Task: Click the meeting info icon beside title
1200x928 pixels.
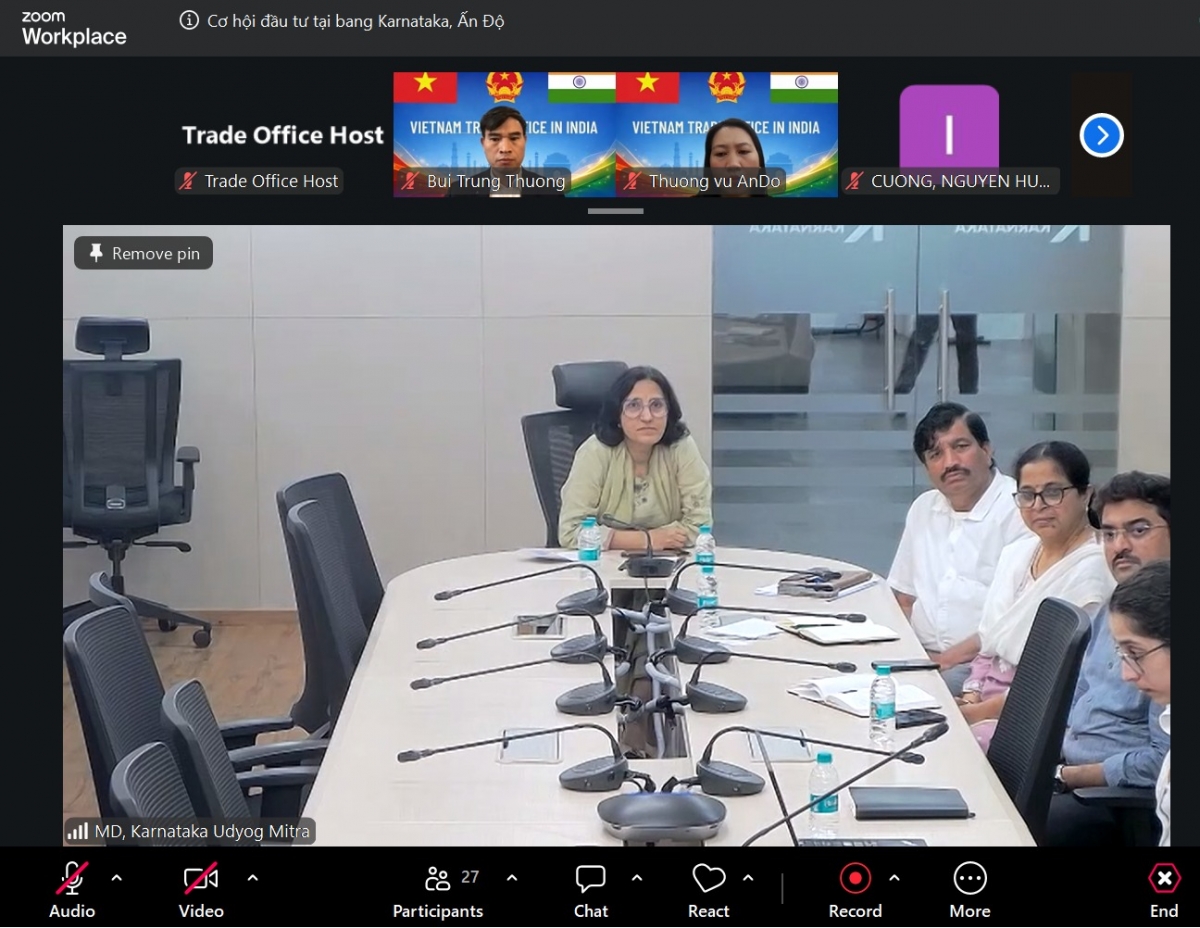Action: (189, 21)
